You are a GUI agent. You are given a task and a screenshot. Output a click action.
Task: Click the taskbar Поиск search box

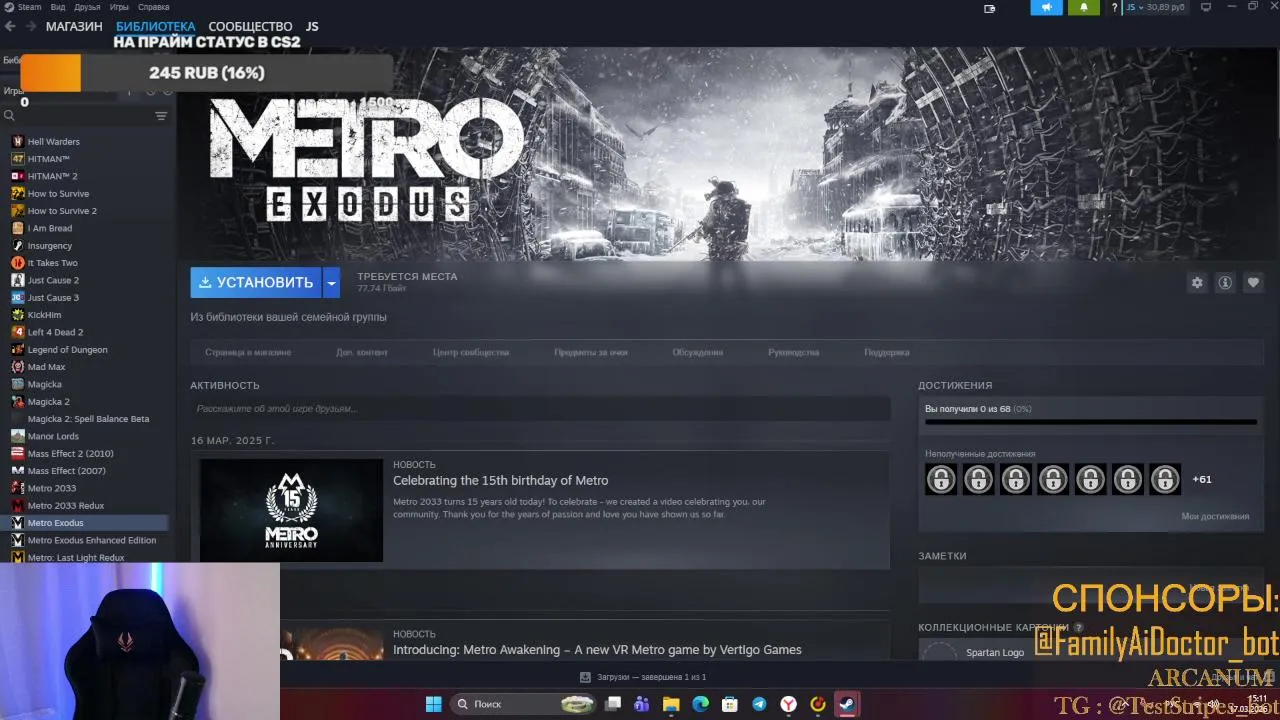[525, 704]
